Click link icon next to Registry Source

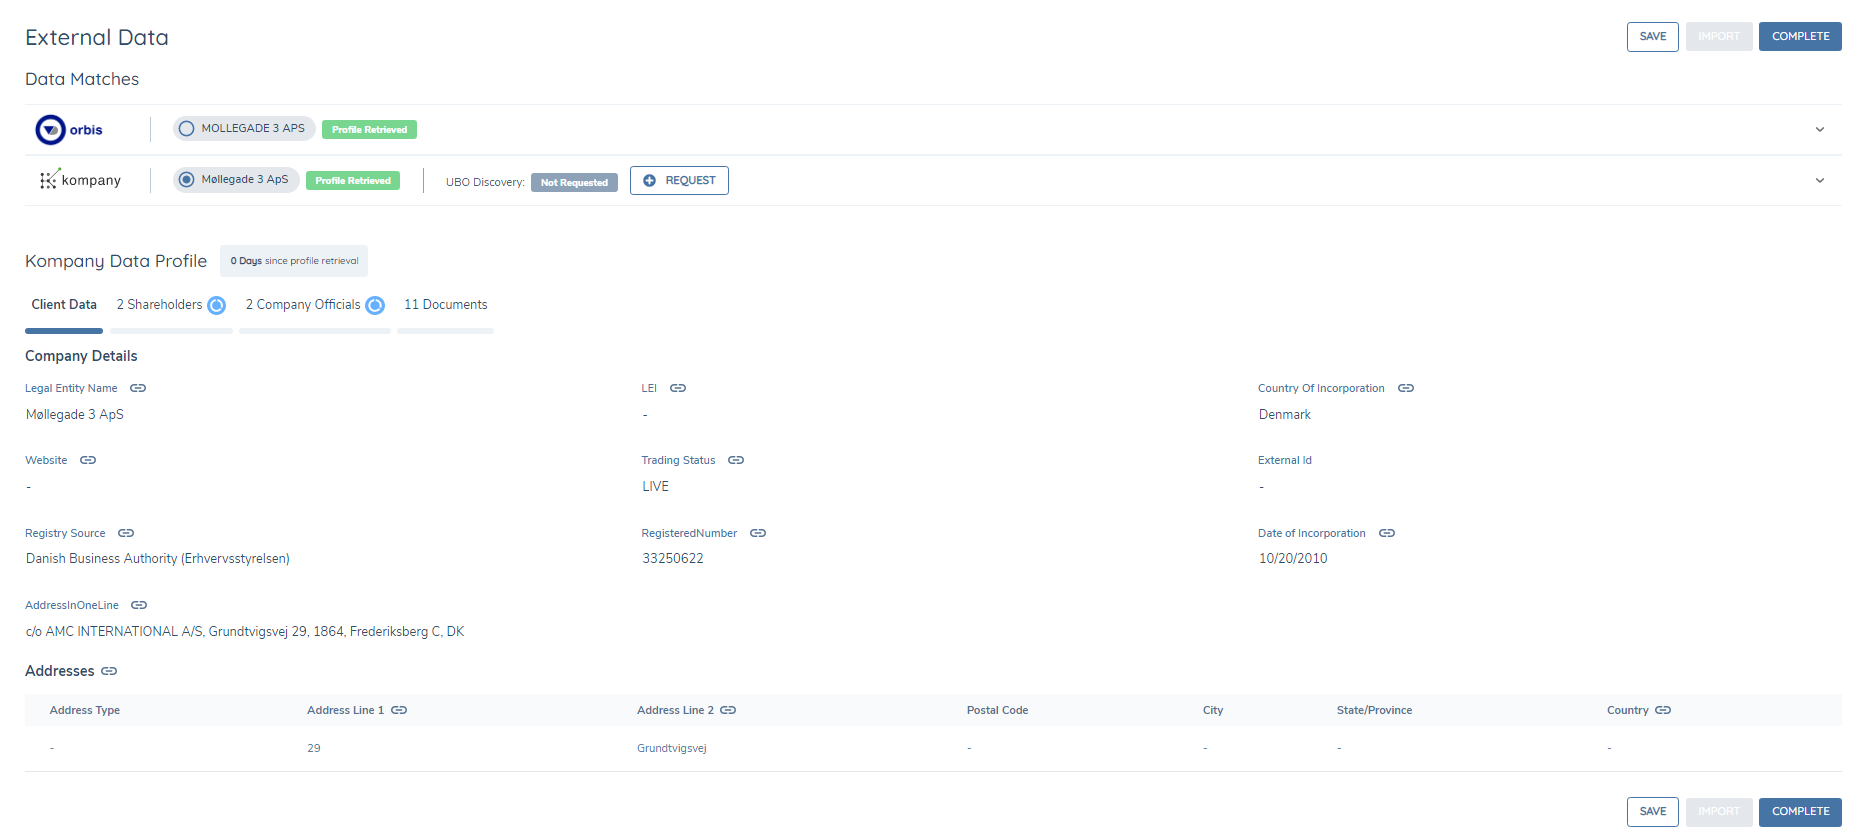pyautogui.click(x=126, y=533)
